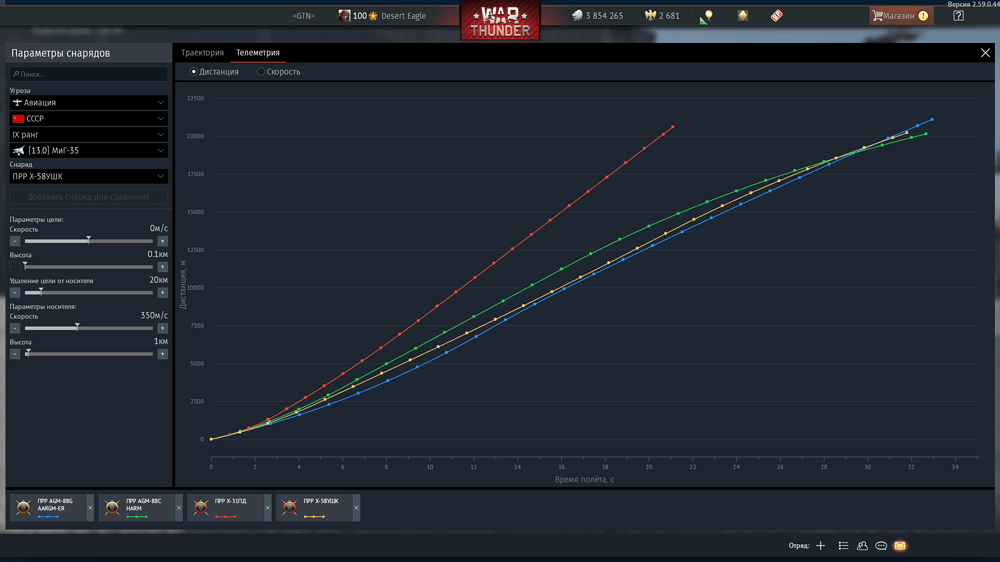Click the Поиск search field
The height and width of the screenshot is (562, 1000).
[x=89, y=74]
